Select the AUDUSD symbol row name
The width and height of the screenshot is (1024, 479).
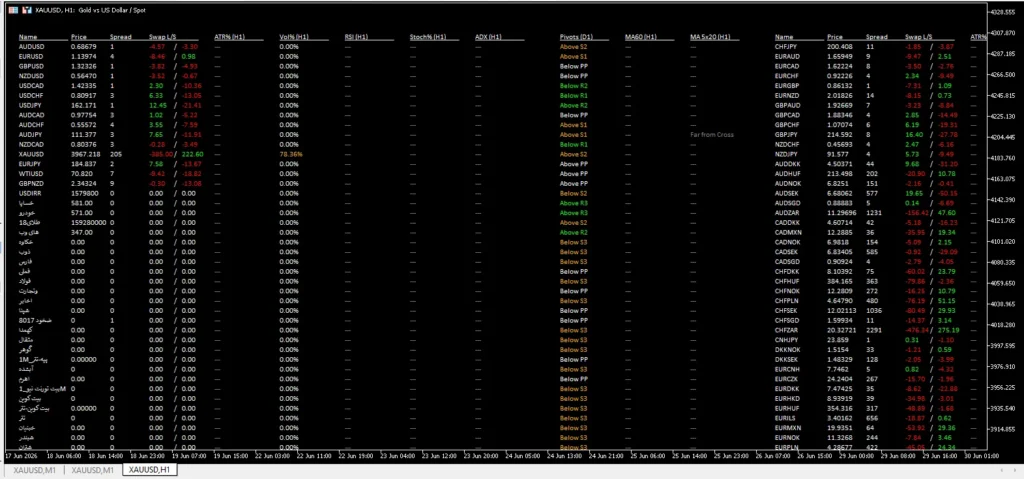click(31, 47)
